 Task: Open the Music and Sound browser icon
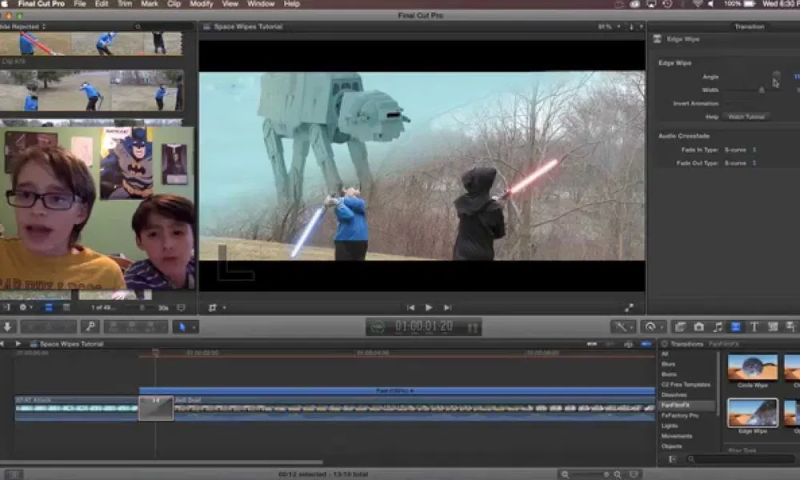coord(717,327)
